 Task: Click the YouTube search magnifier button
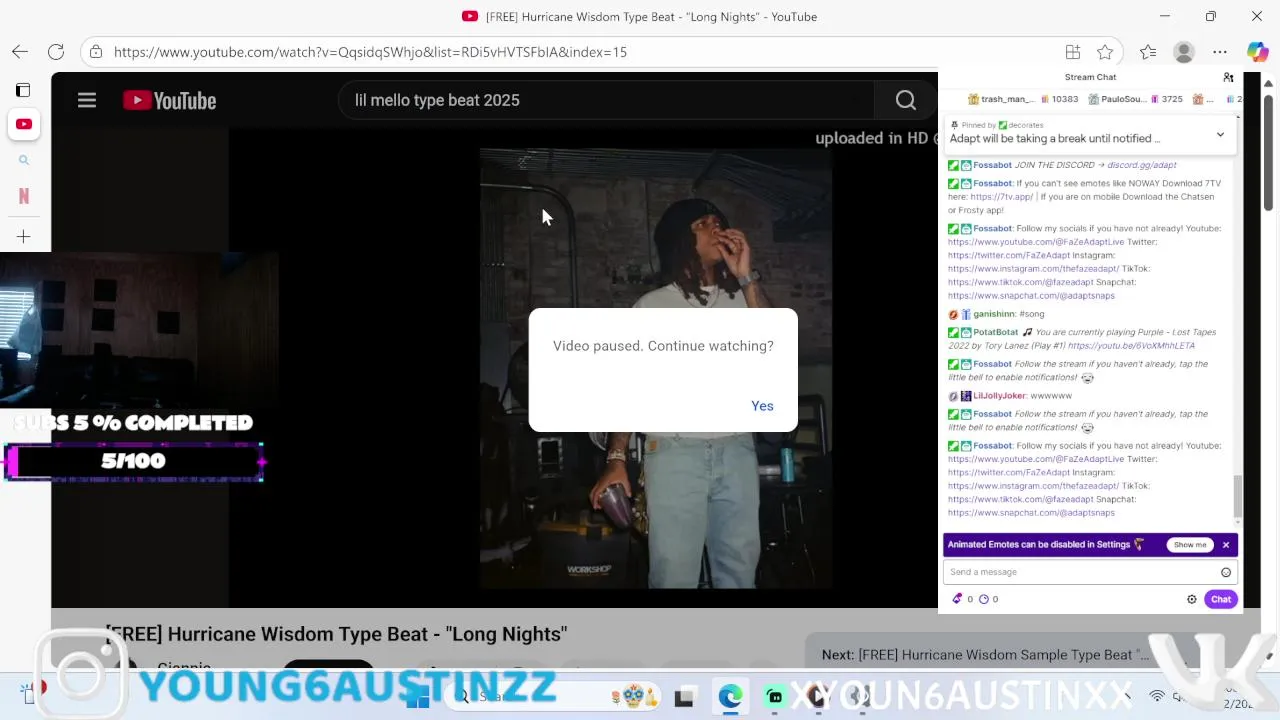906,100
